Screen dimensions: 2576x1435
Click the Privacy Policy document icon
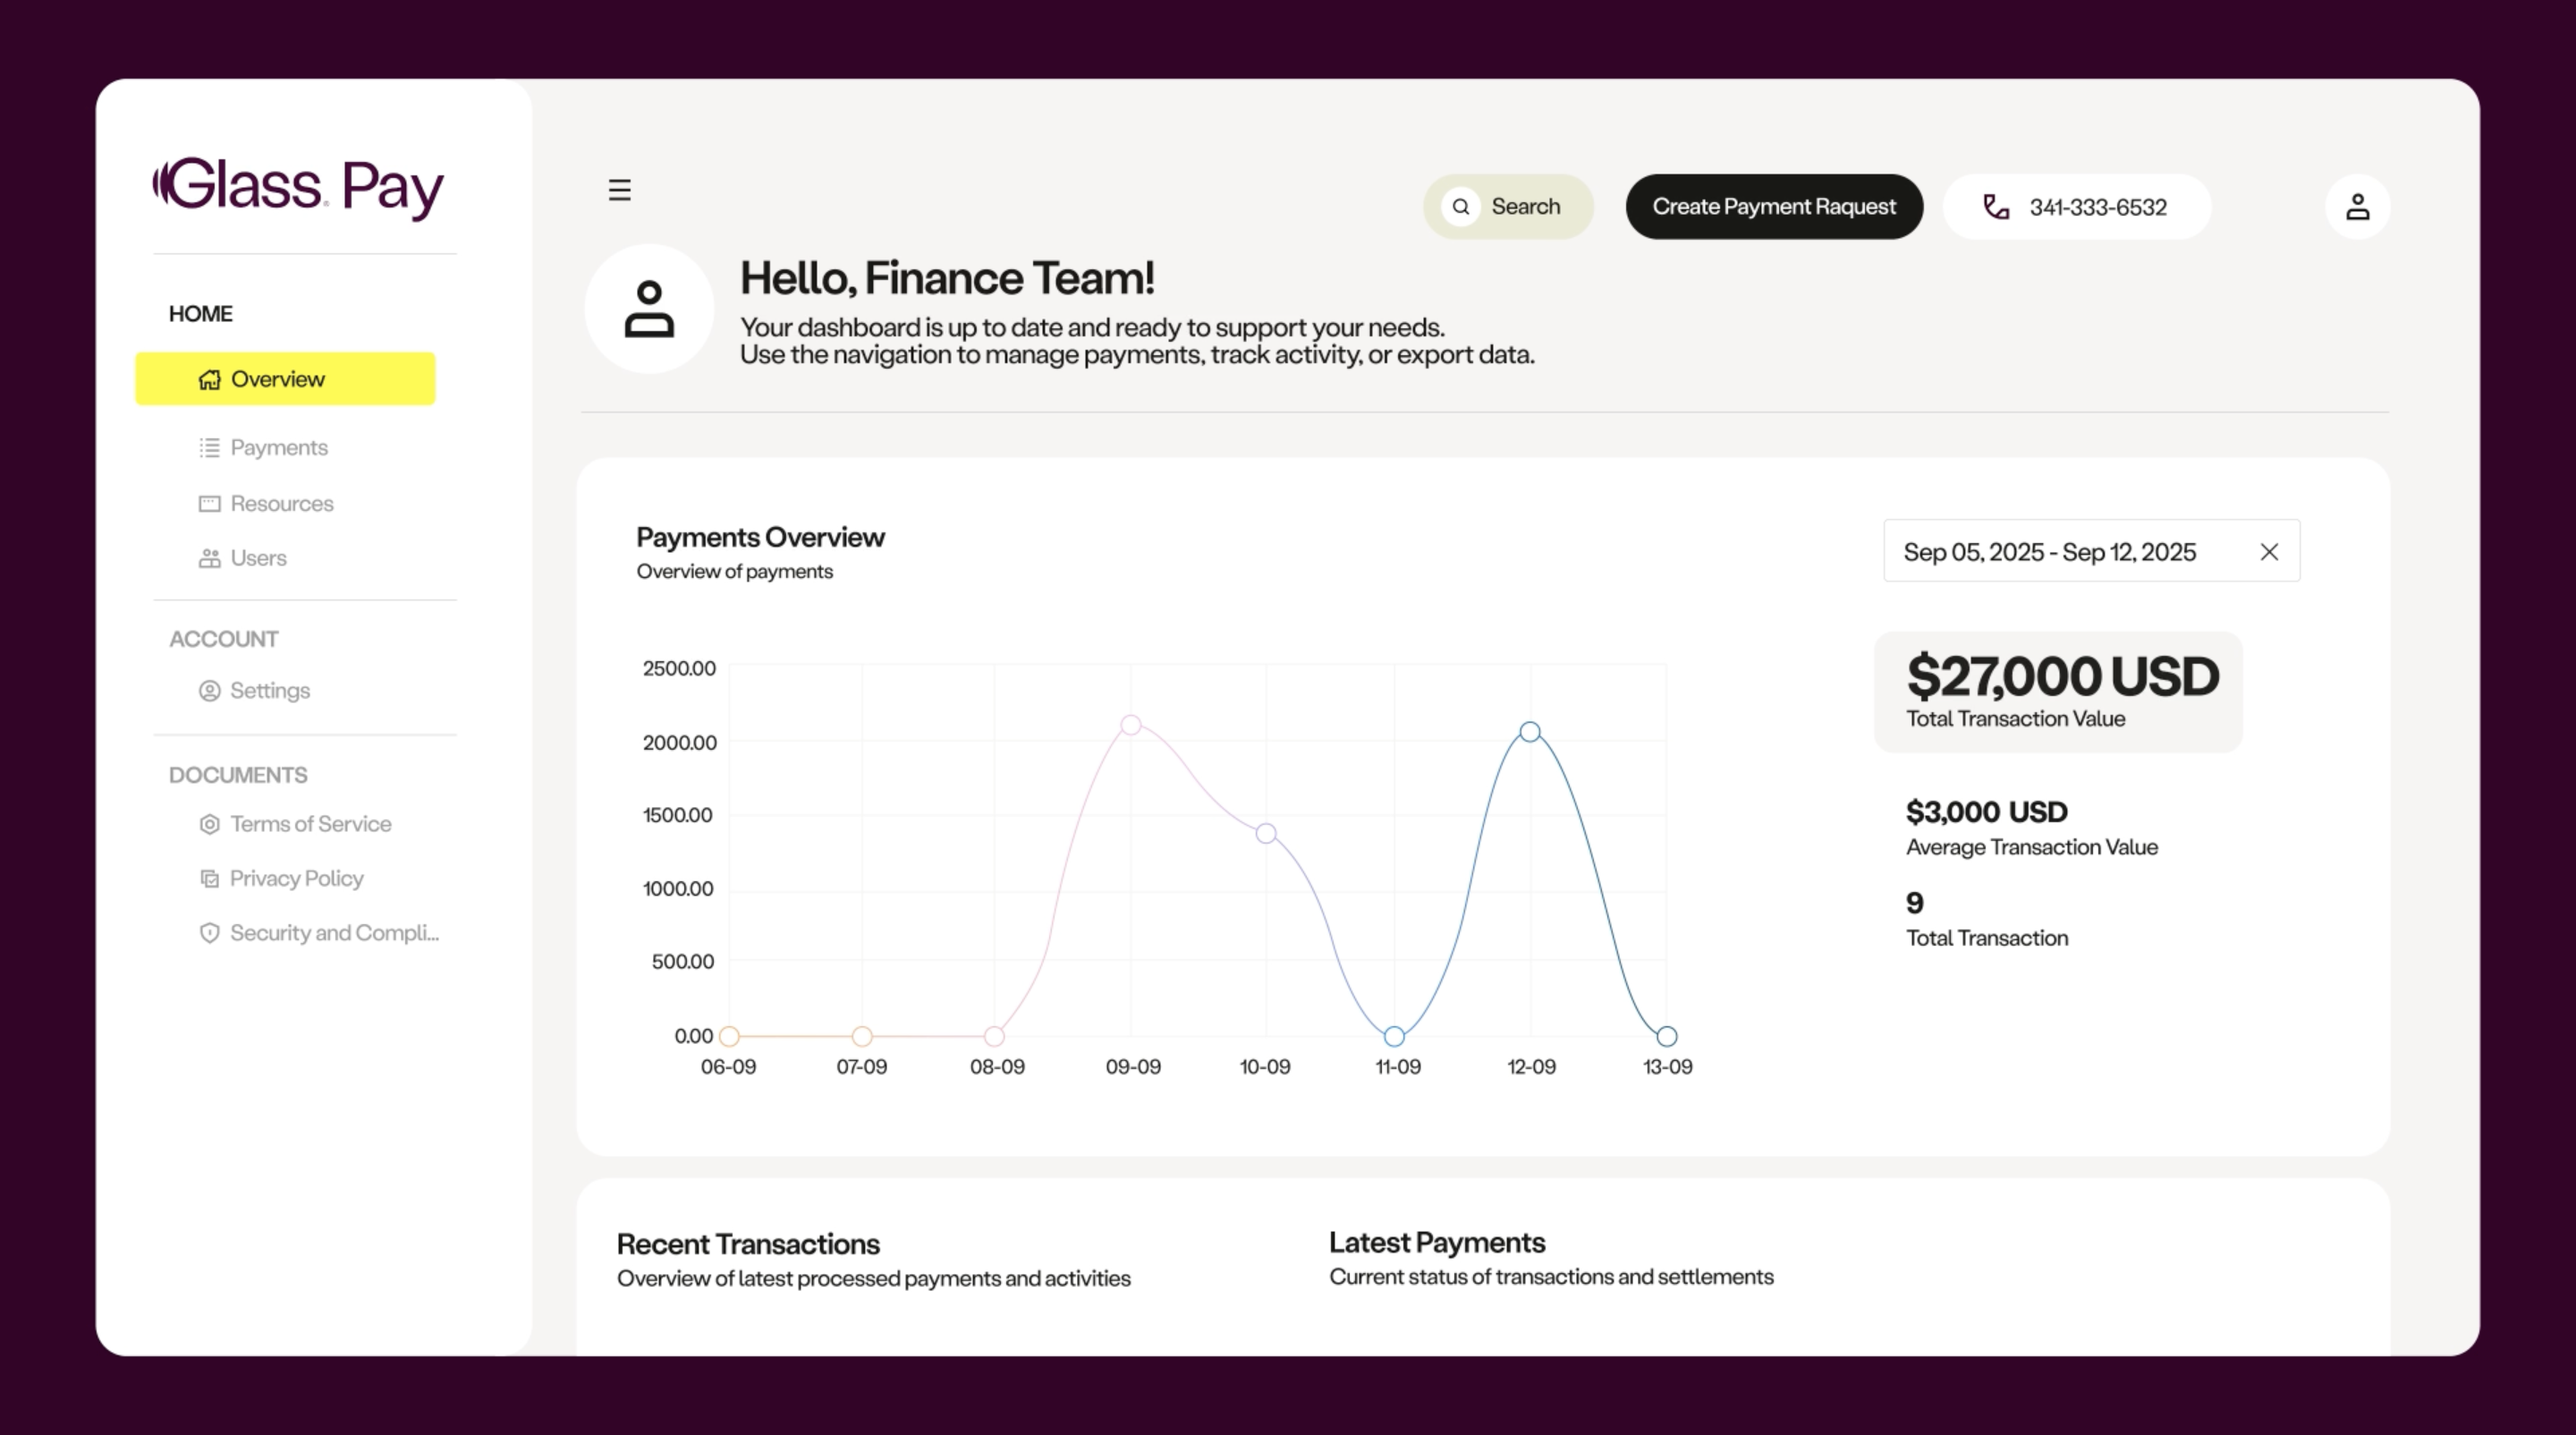[x=209, y=878]
